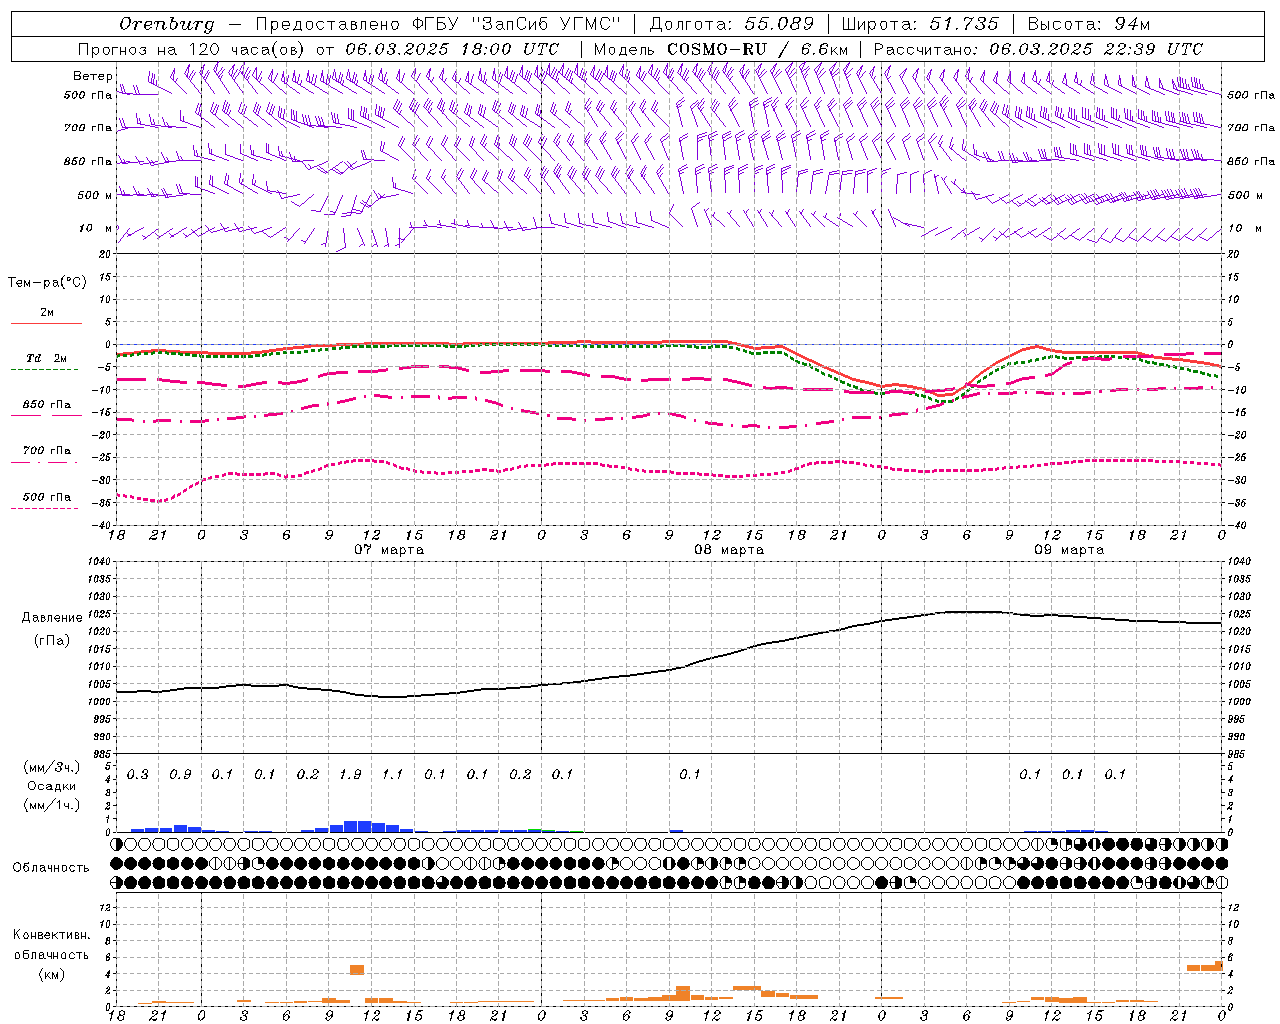Select the model name "COSMO-RU / 6.6км"

click(757, 49)
